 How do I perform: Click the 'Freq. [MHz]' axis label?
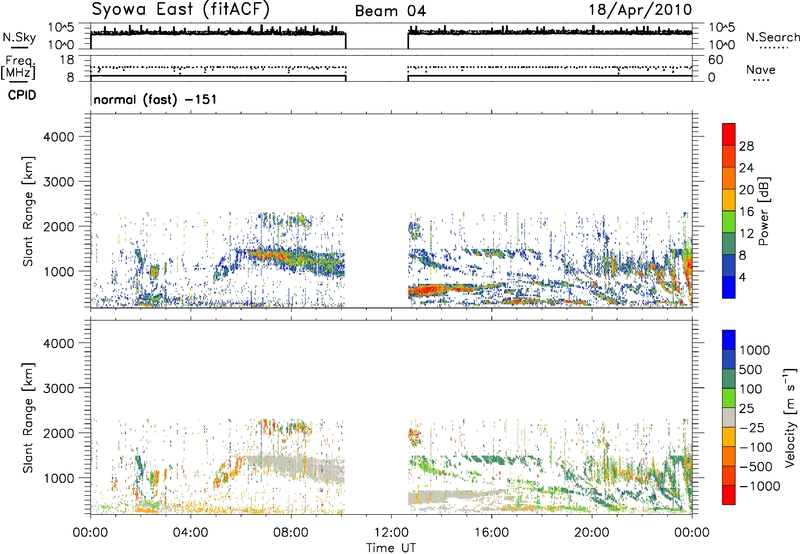click(x=18, y=67)
